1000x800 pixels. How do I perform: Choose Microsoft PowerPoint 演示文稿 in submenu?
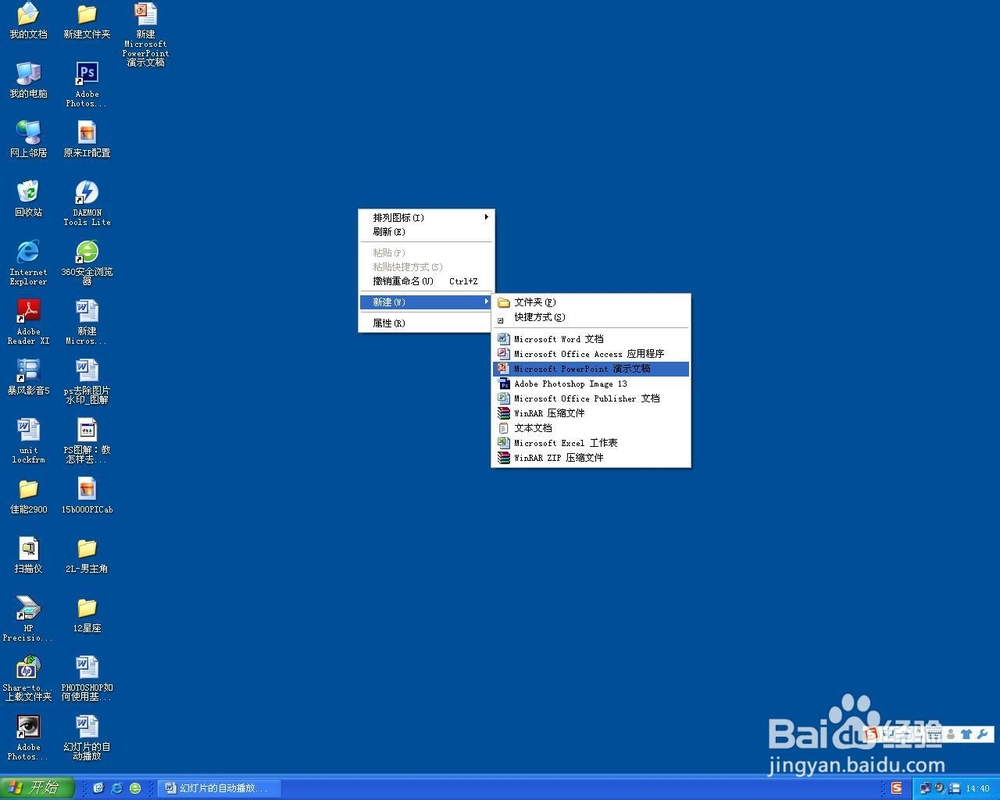[x=591, y=369]
